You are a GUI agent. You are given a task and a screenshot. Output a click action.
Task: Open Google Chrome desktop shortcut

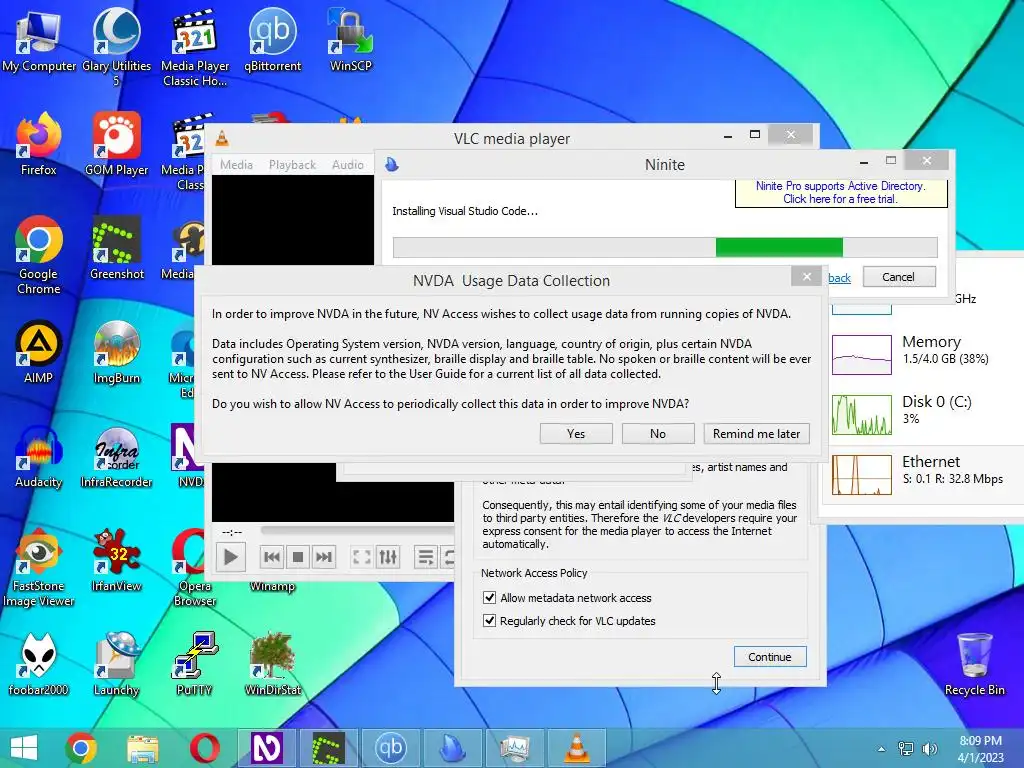(39, 255)
